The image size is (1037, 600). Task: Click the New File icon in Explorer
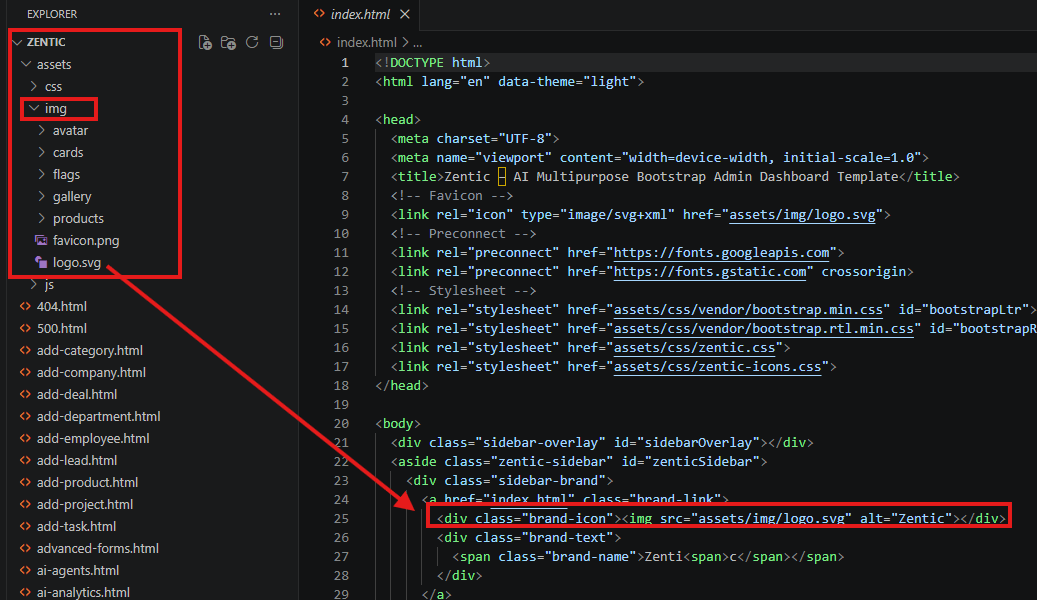coord(205,42)
